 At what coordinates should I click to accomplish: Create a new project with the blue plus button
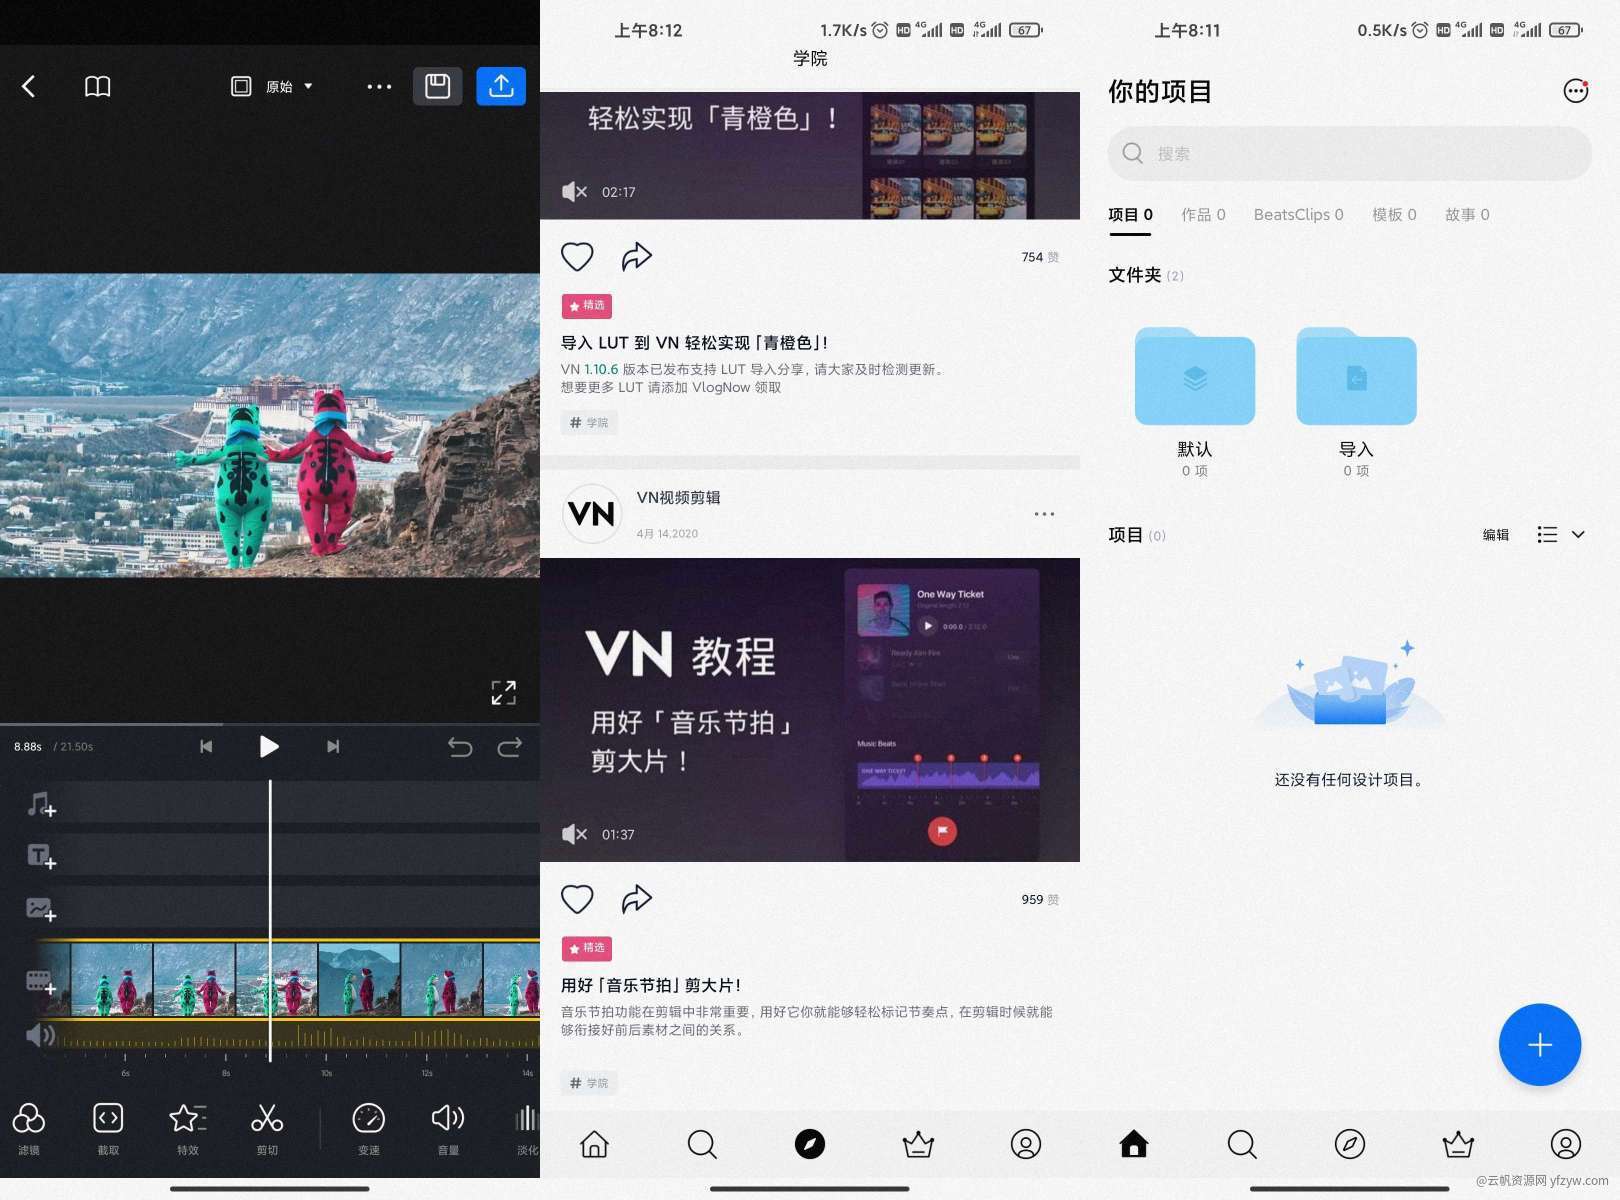click(x=1540, y=1045)
